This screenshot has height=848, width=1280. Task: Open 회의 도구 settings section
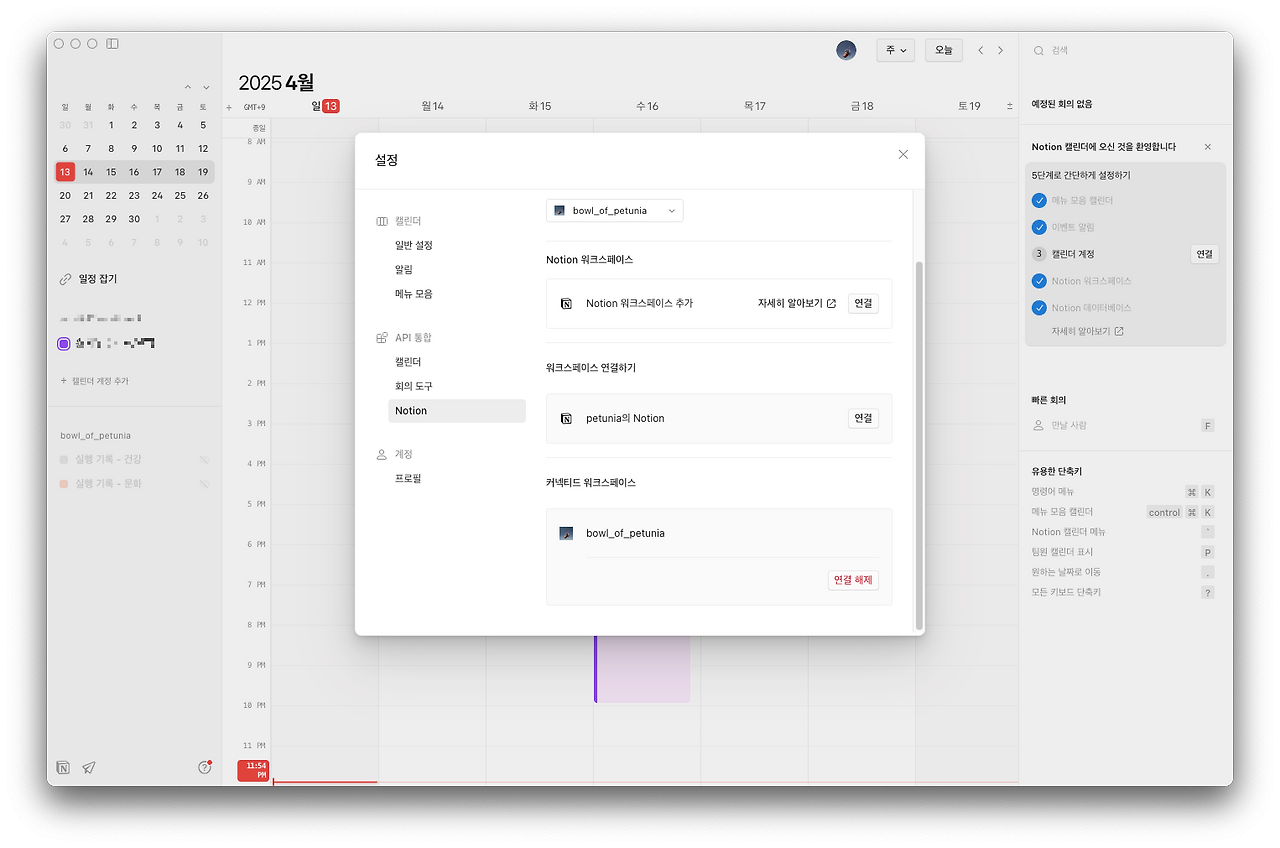(x=414, y=386)
